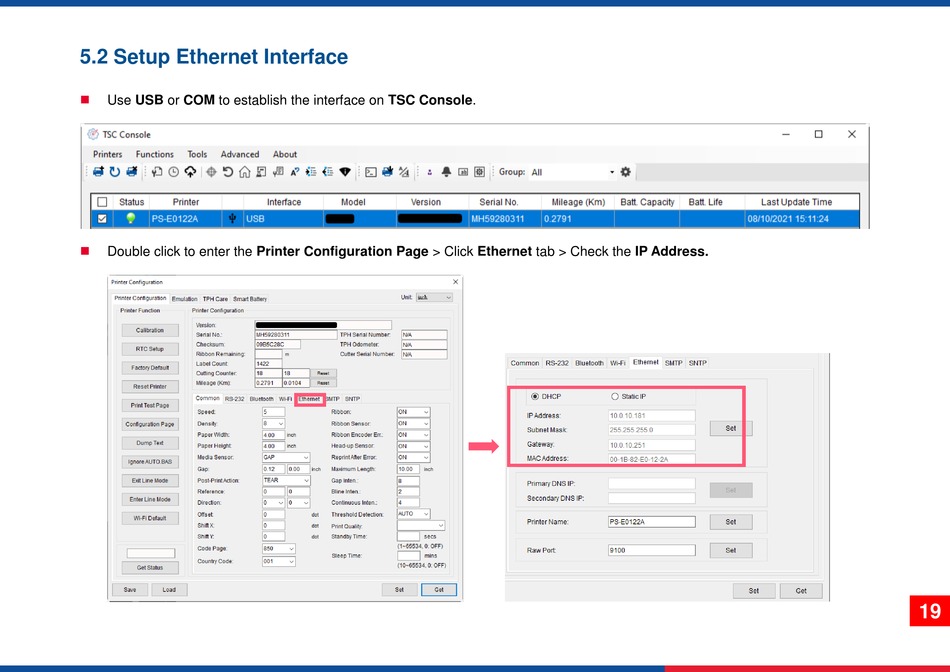Image resolution: width=950 pixels, height=672 pixels.
Task: Select the SNTP tab in the enlarged Ethernet view
Action: pyautogui.click(x=697, y=363)
